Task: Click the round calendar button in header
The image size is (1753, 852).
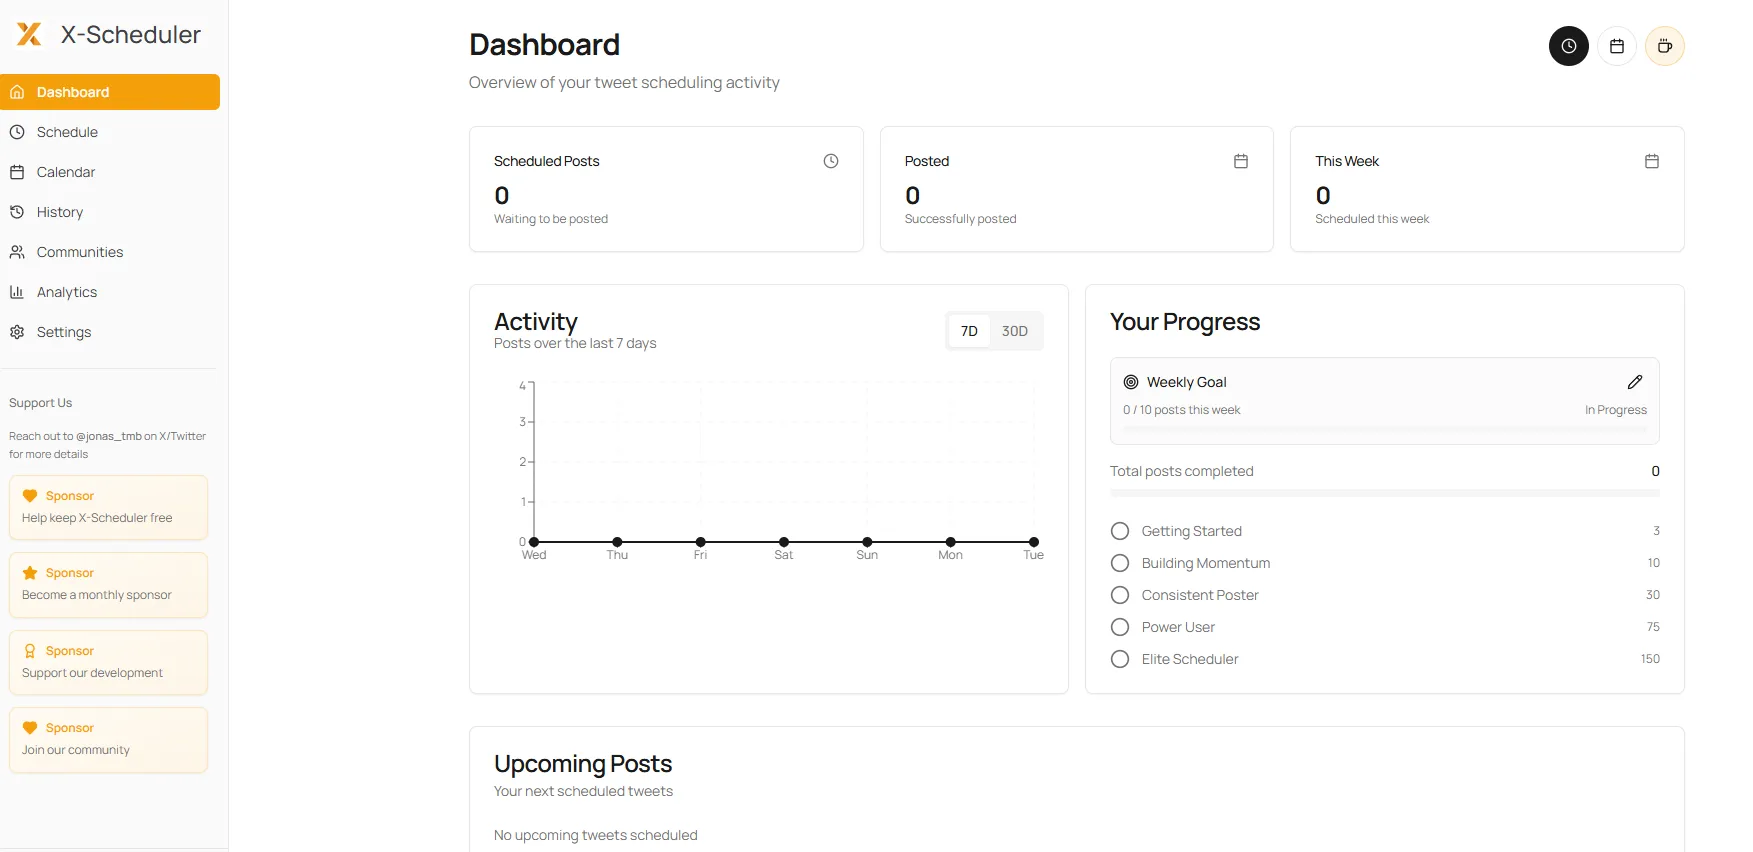Action: (1616, 46)
